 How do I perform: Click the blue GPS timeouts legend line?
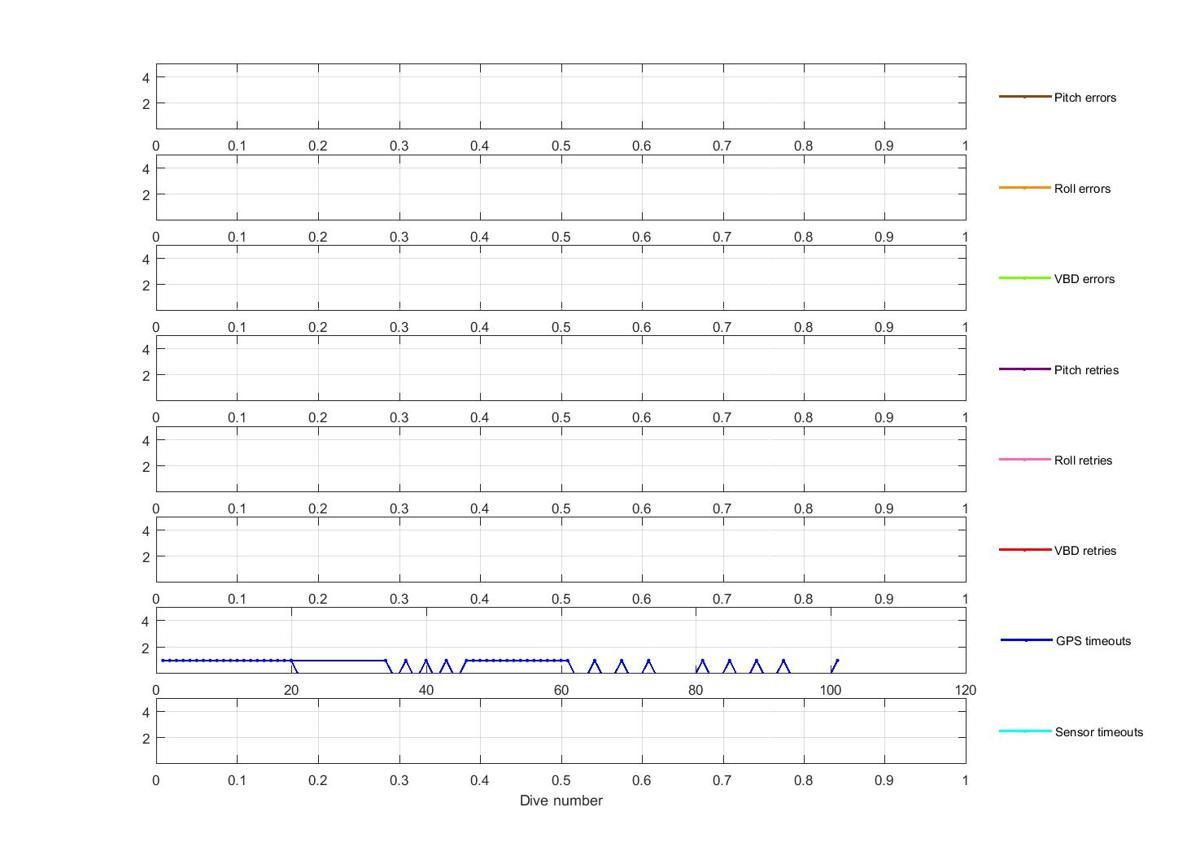coord(1026,640)
